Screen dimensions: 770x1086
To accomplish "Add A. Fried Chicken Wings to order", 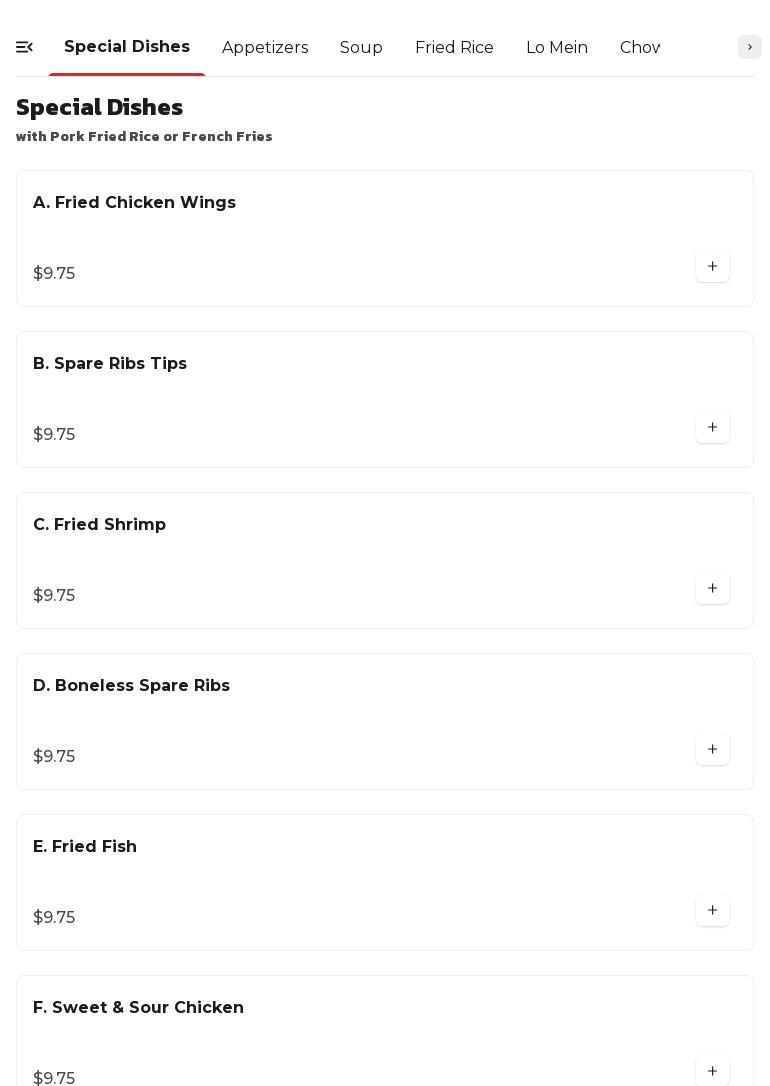I will pyautogui.click(x=712, y=267).
